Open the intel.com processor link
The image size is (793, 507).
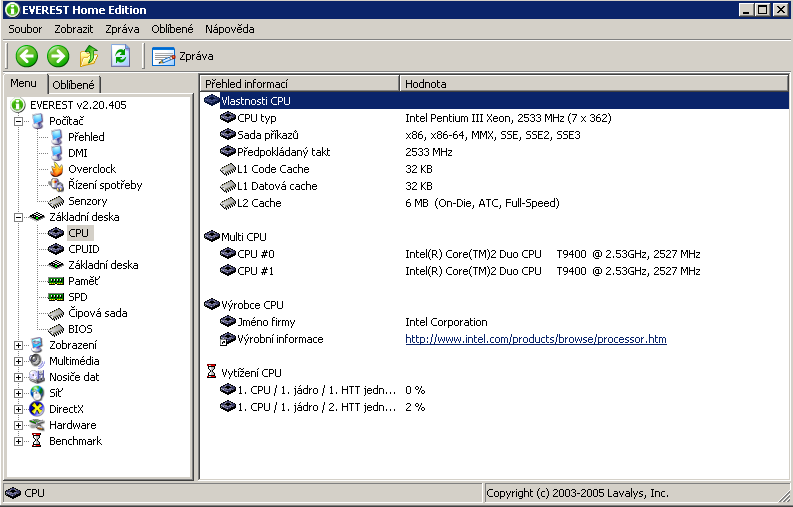(x=536, y=339)
